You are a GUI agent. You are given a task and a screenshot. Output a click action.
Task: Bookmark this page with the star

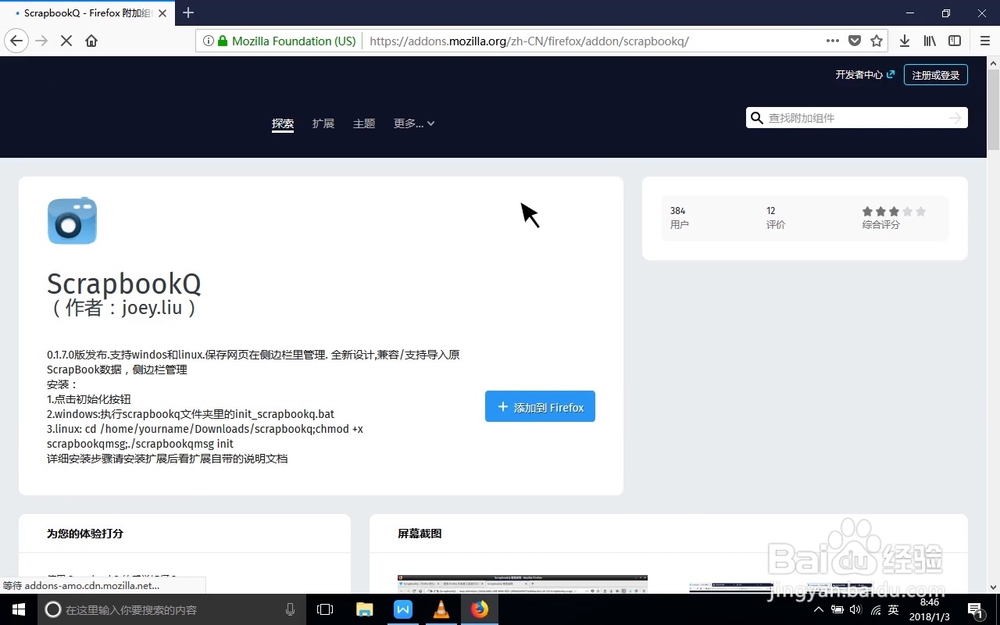876,41
